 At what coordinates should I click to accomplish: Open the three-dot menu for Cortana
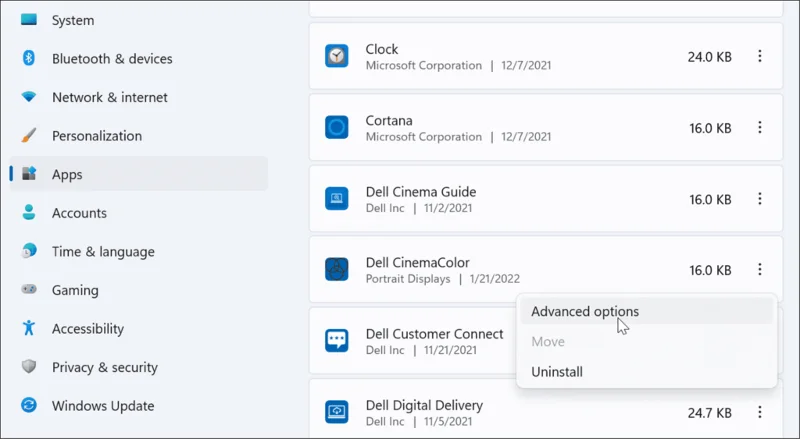[x=760, y=128]
